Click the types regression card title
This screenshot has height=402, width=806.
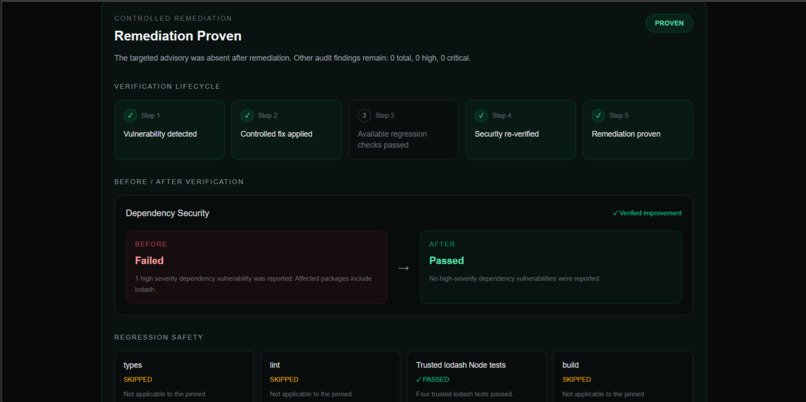133,365
